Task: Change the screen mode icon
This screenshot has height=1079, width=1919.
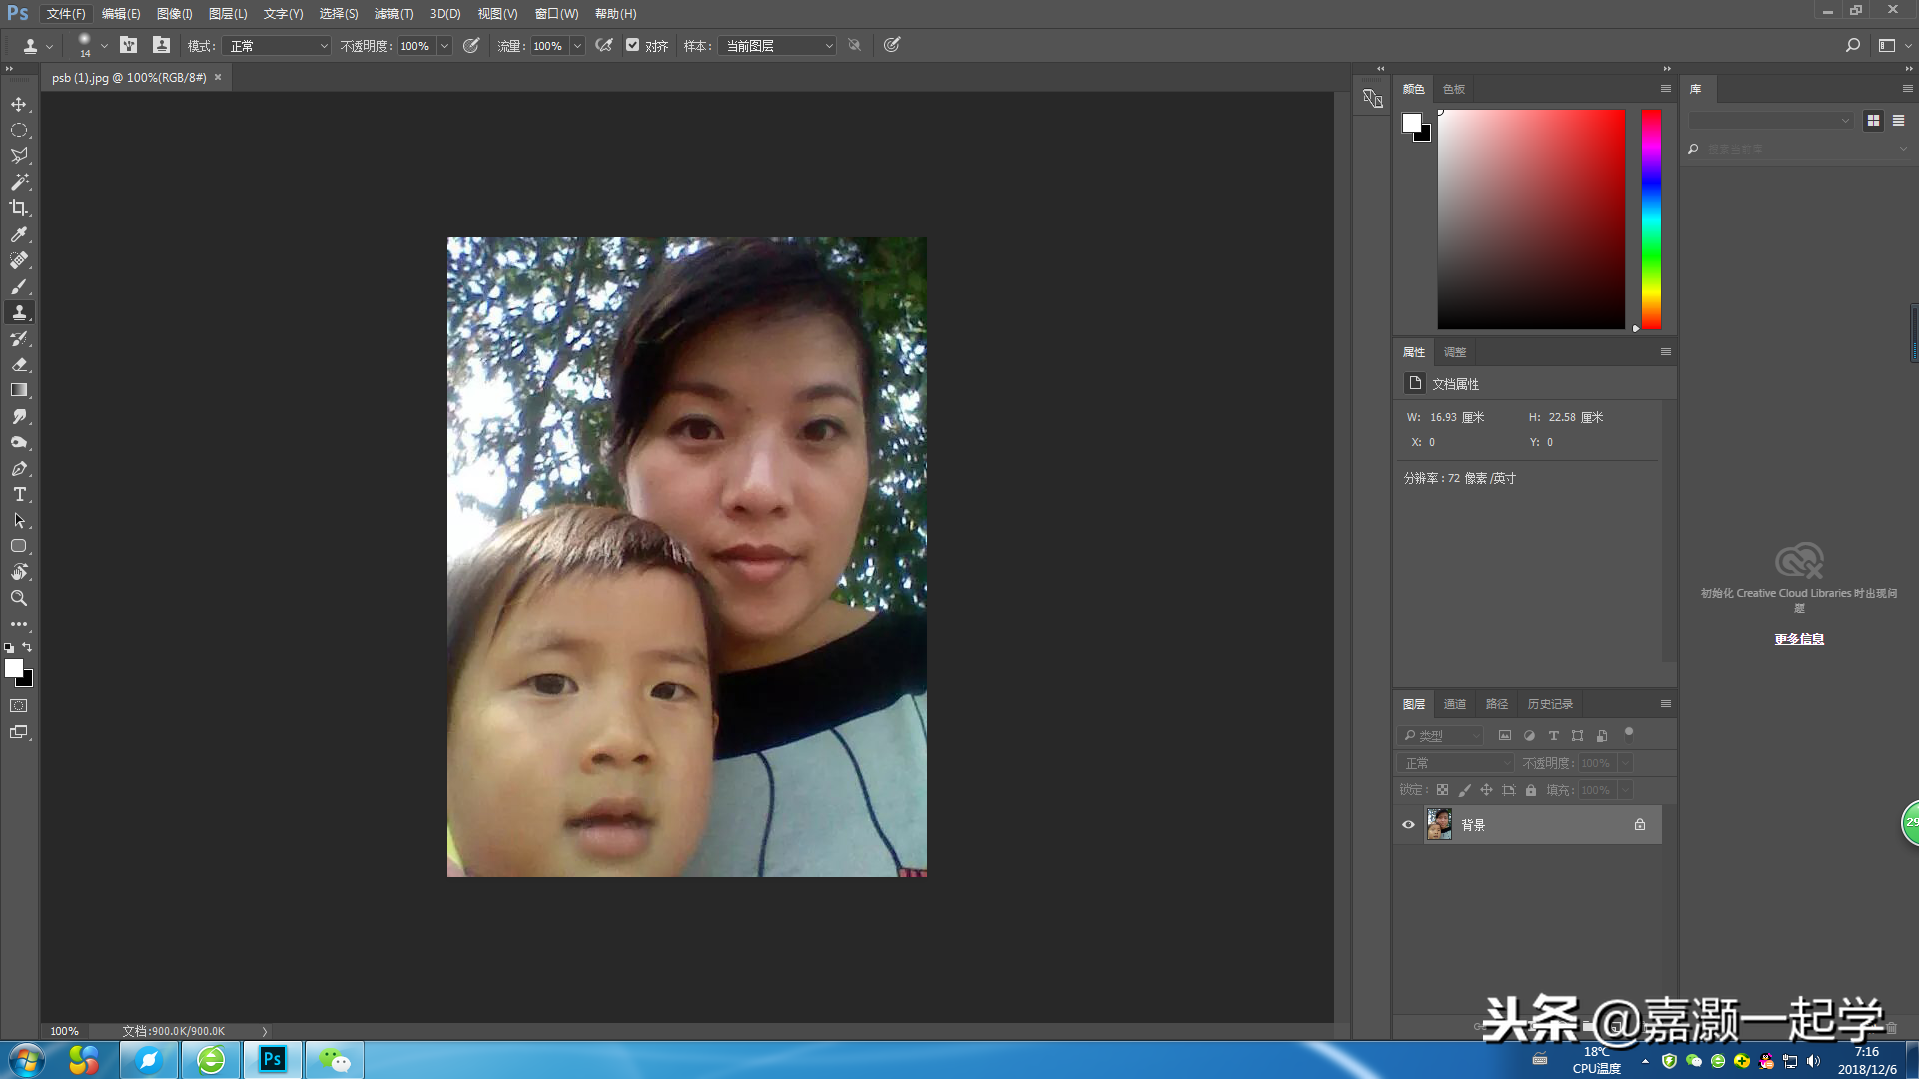Action: coord(19,732)
